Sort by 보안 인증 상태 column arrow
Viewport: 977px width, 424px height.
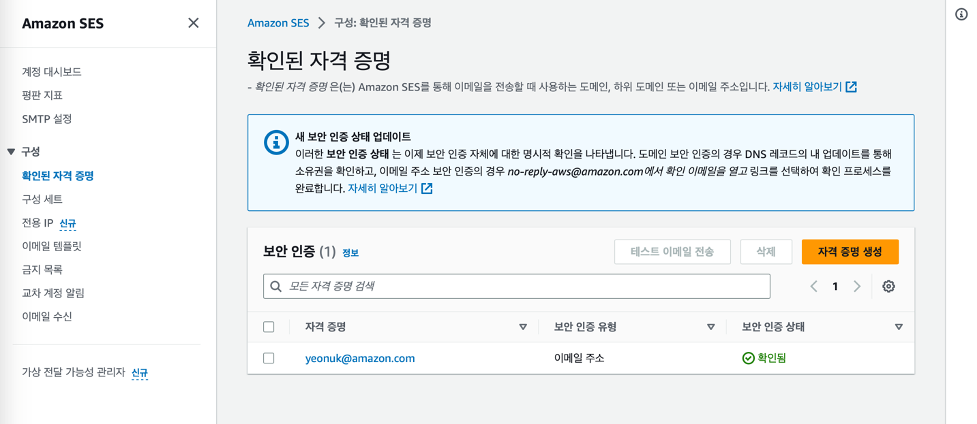(x=898, y=327)
